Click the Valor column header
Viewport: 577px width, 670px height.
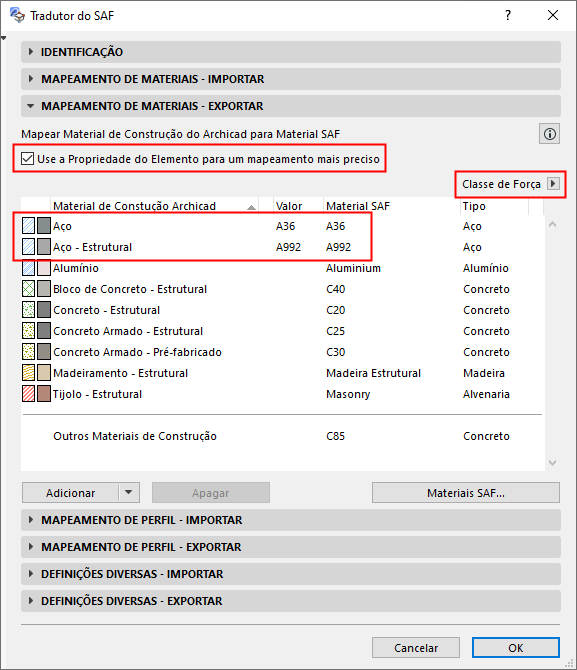(297, 206)
